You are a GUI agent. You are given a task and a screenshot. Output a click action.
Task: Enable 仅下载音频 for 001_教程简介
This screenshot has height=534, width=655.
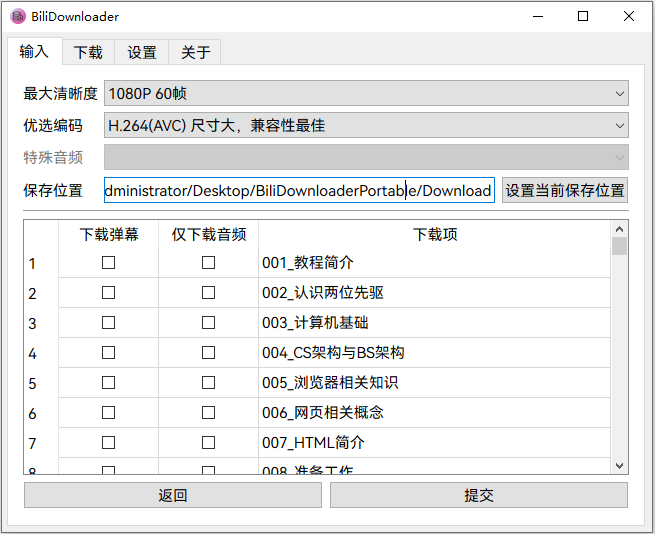pyautogui.click(x=208, y=263)
